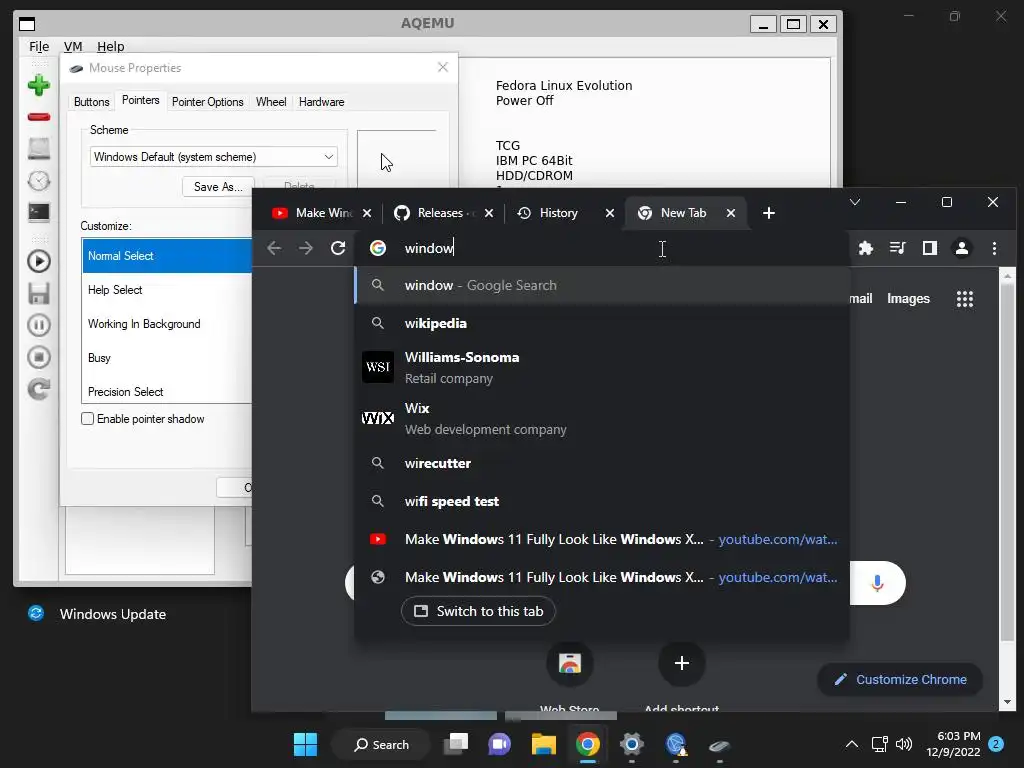
Task: Toggle Chrome side panel icon
Action: (x=929, y=248)
